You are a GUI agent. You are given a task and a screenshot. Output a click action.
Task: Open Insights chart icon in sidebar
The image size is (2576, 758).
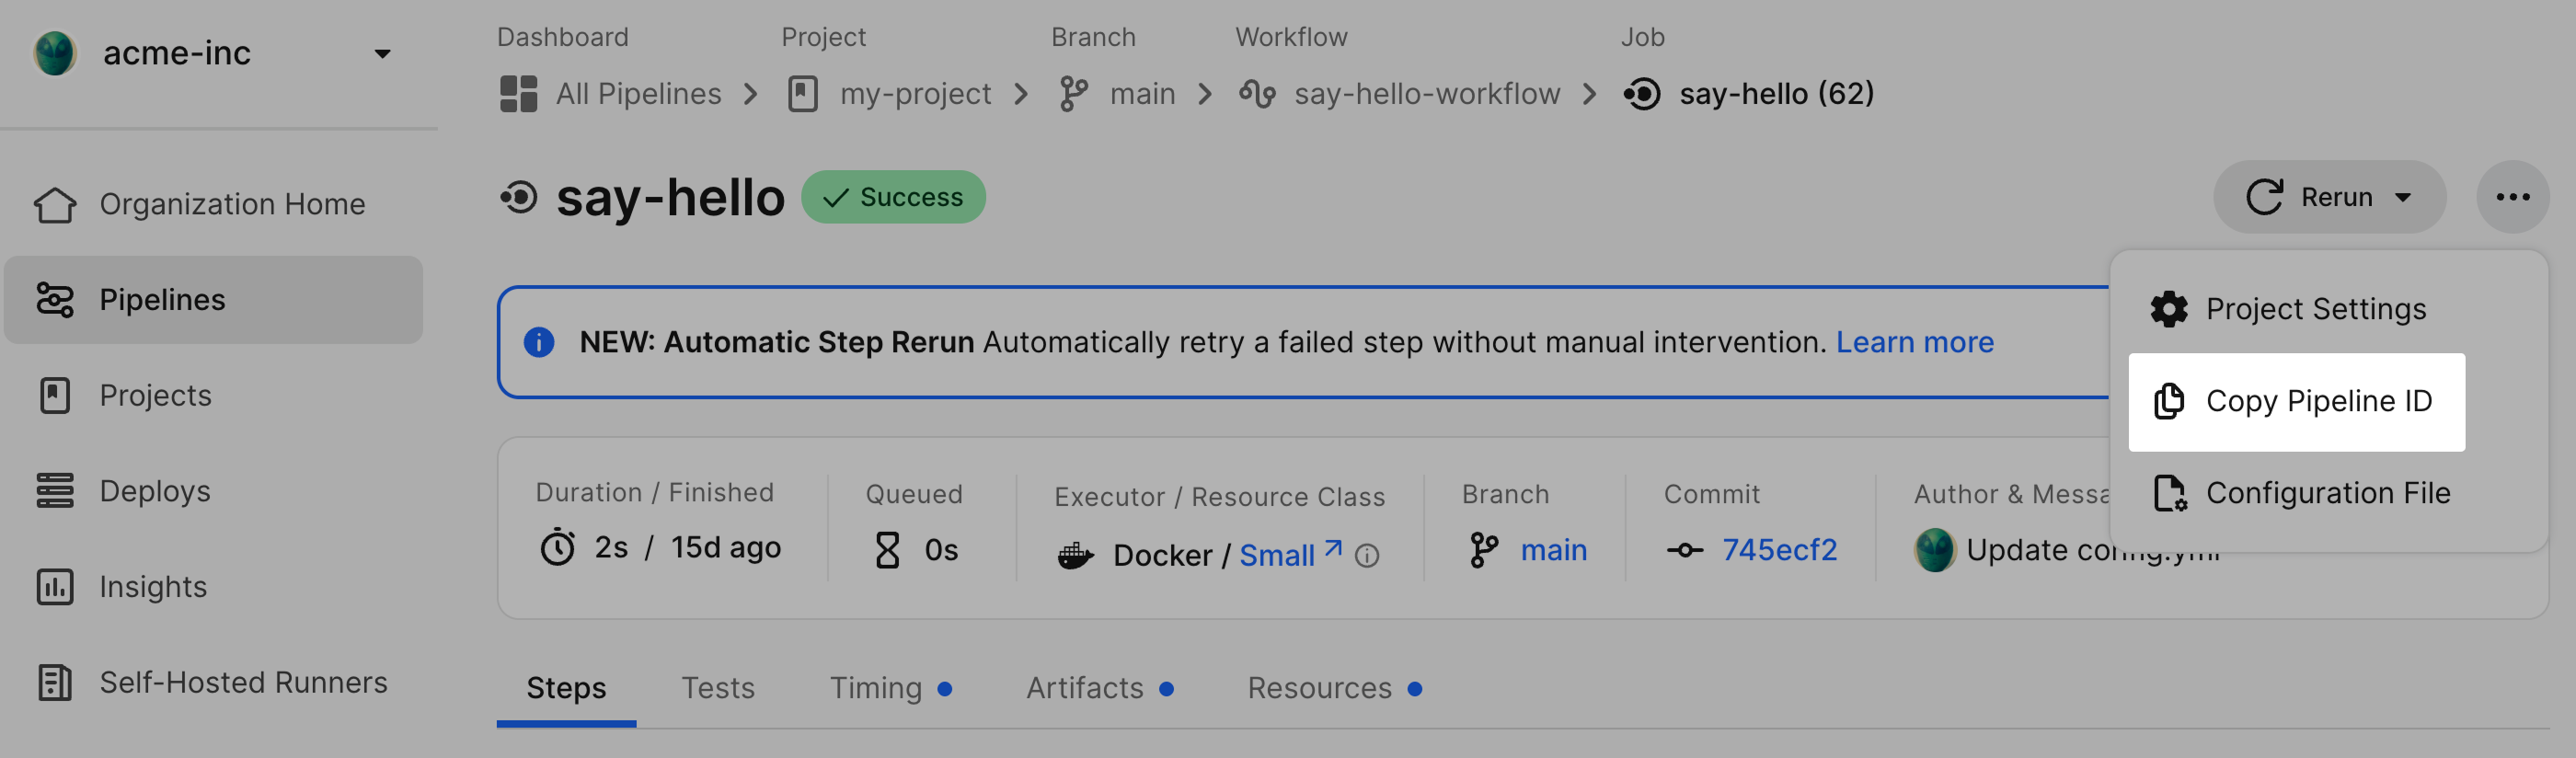pyautogui.click(x=55, y=587)
